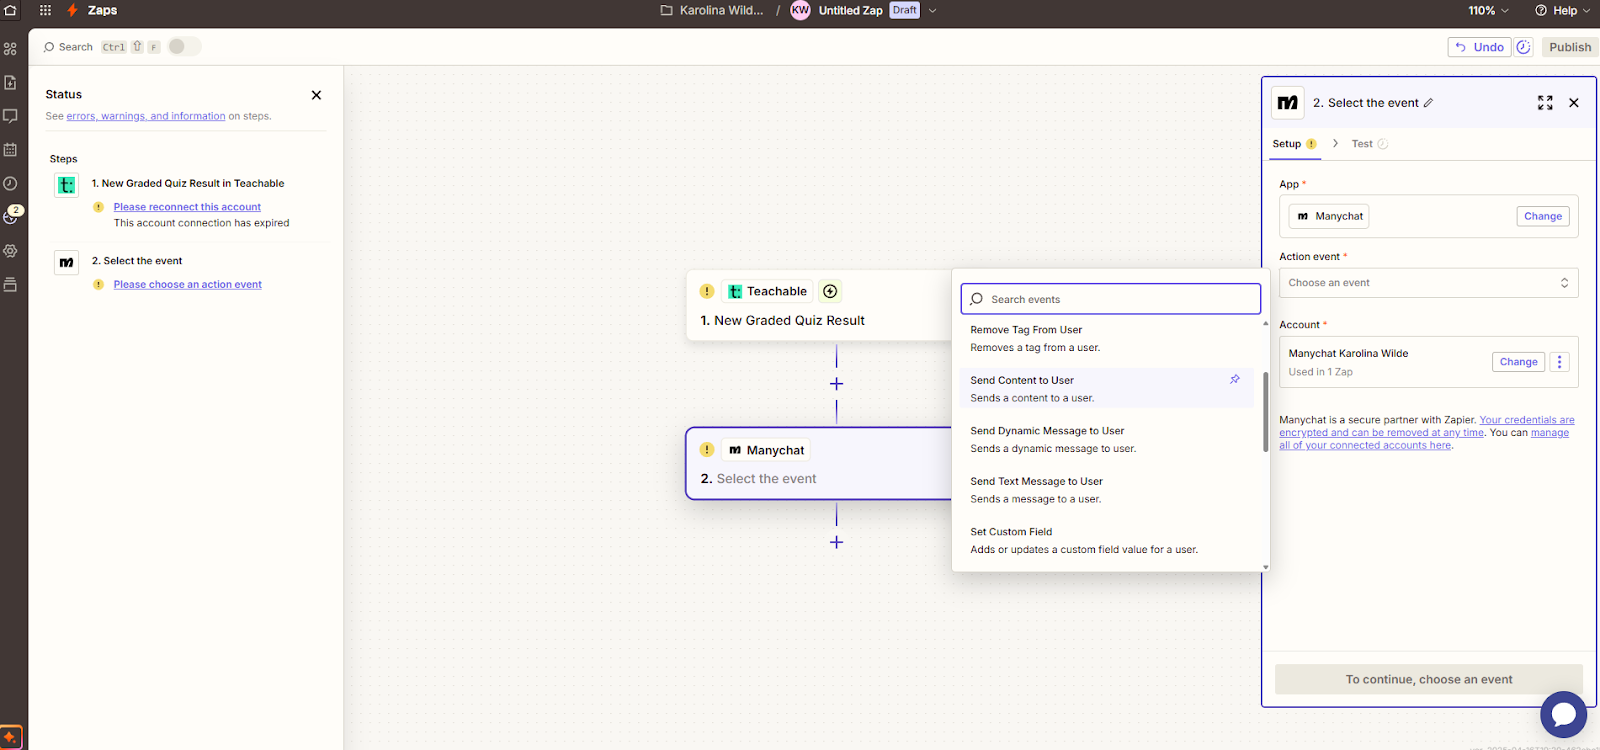This screenshot has width=1600, height=750.
Task: Click the Manychat icon in Status steps
Action: (66, 263)
